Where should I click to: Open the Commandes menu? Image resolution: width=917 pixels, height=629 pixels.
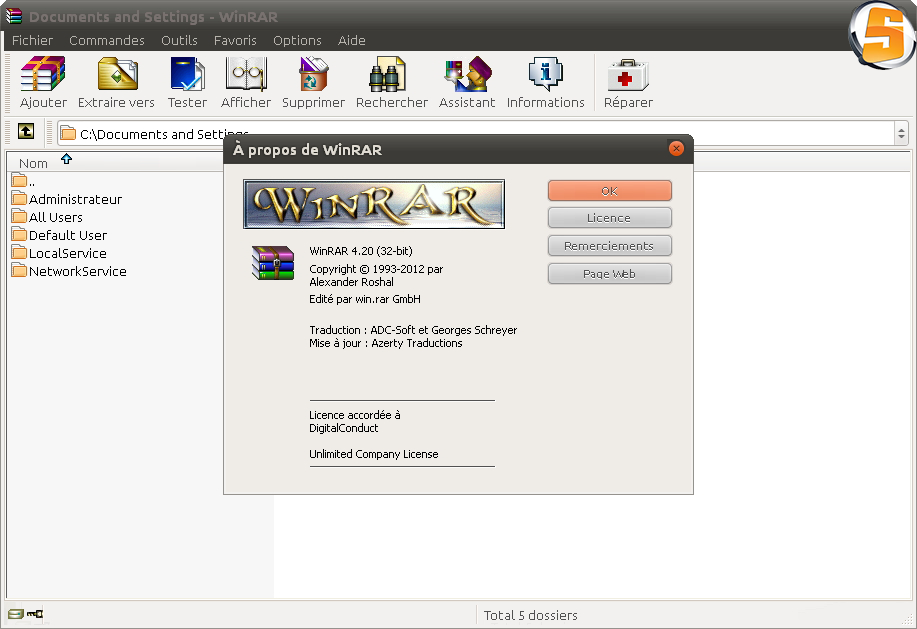pyautogui.click(x=106, y=40)
